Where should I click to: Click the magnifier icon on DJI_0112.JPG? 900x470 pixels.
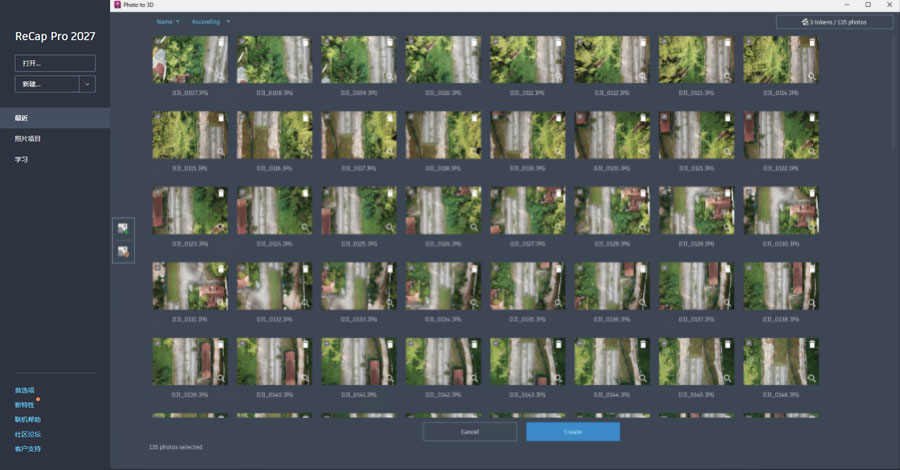pyautogui.click(x=642, y=76)
